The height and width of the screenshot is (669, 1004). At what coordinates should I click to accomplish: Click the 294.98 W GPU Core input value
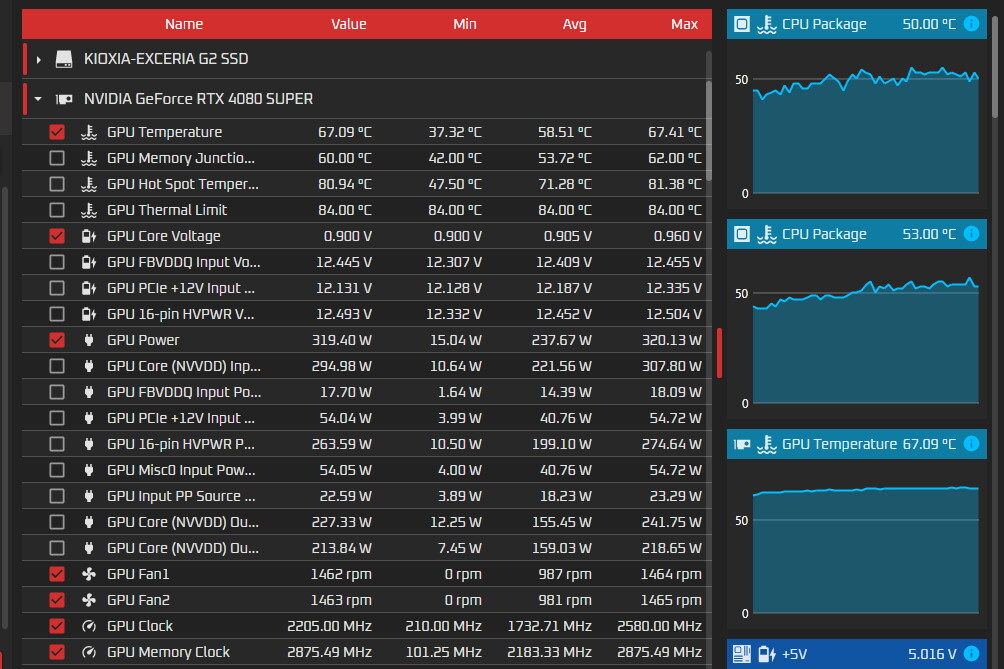[341, 366]
